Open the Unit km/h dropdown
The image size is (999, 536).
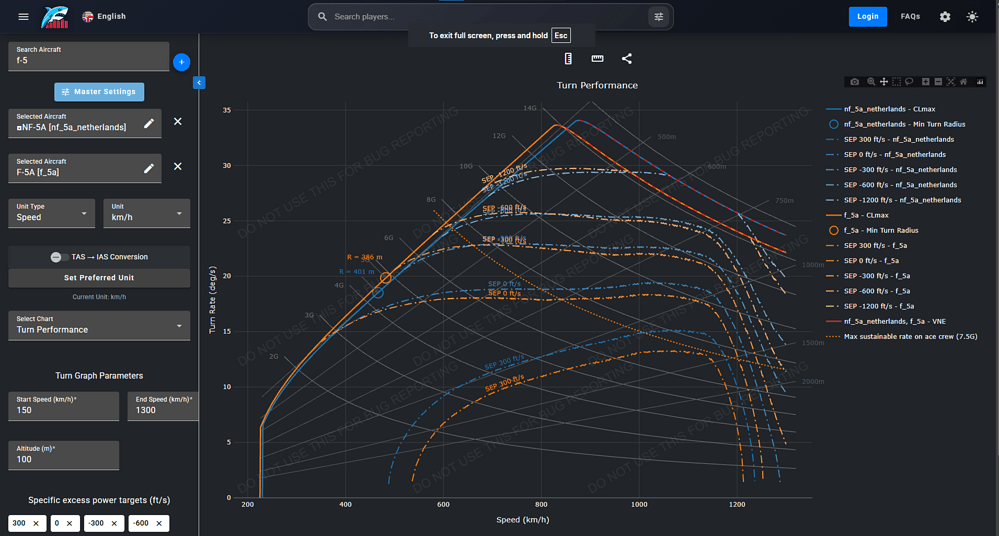(x=147, y=213)
